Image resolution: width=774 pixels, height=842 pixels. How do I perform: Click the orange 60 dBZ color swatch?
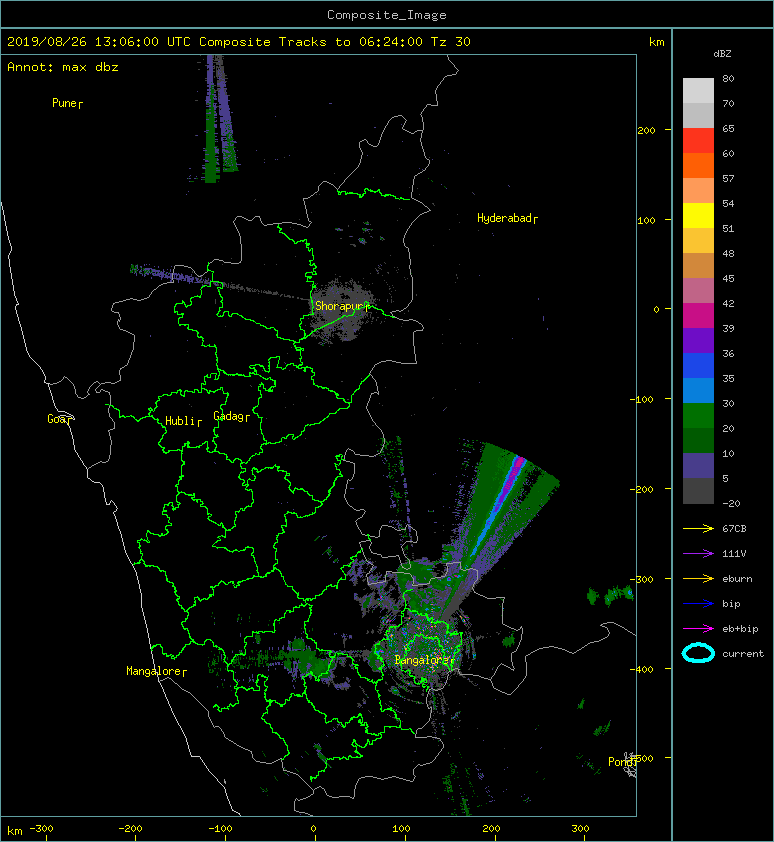pos(698,165)
